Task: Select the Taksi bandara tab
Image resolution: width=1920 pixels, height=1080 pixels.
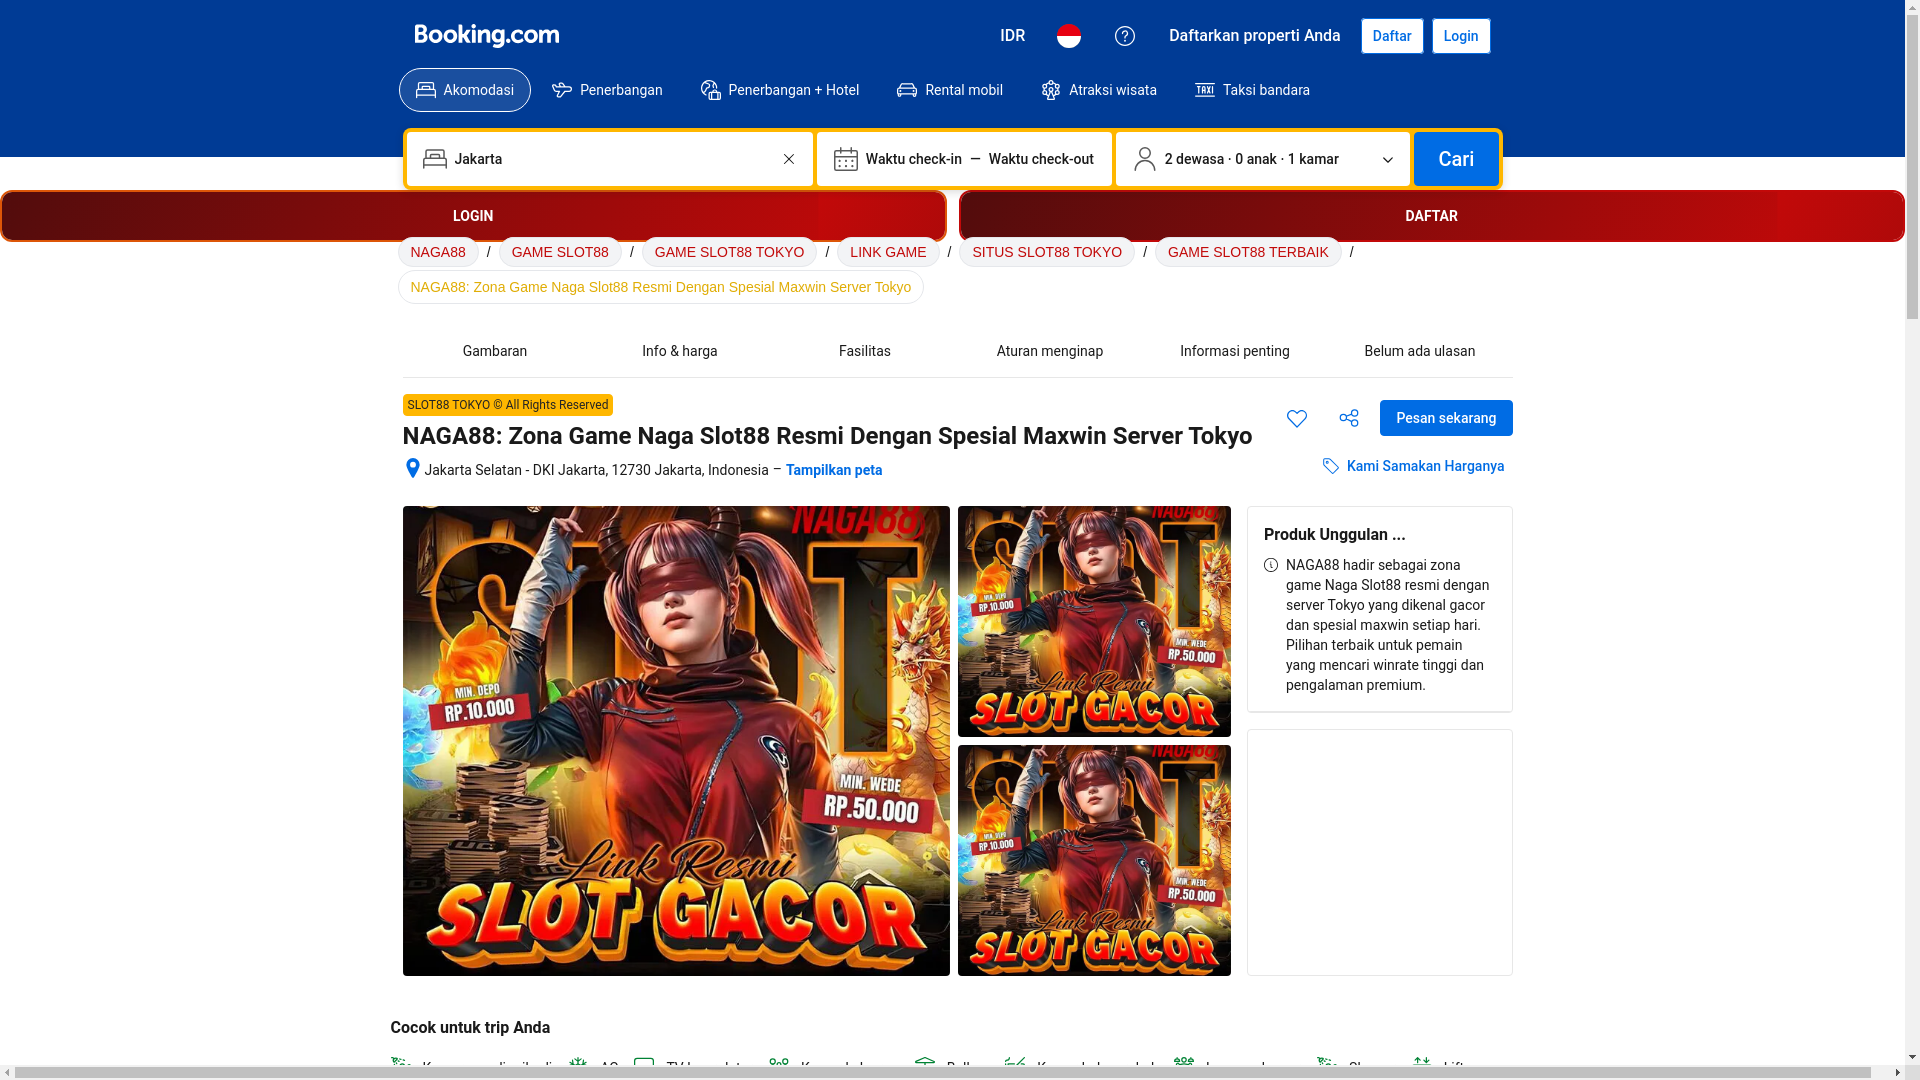Action: point(1252,90)
